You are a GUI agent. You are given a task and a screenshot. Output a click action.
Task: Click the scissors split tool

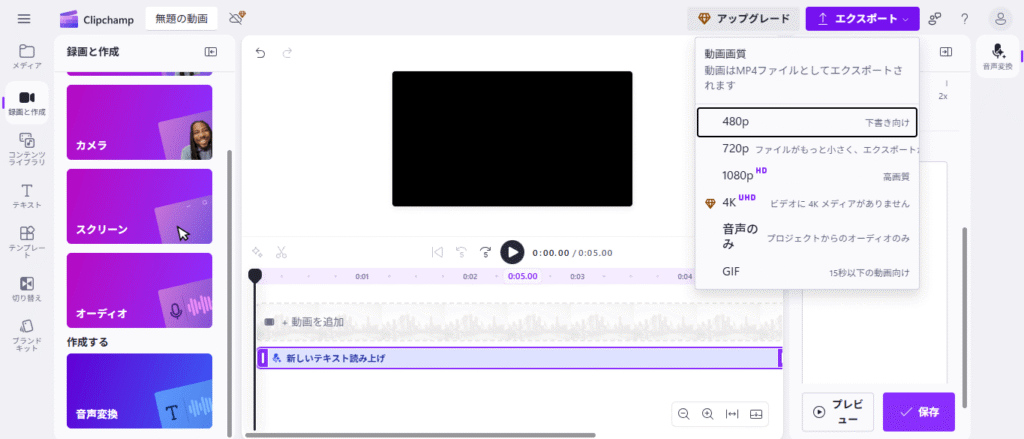[x=282, y=252]
